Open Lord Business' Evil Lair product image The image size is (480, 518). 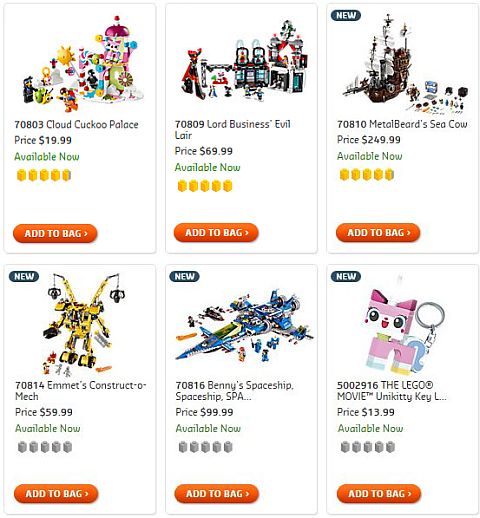244,60
